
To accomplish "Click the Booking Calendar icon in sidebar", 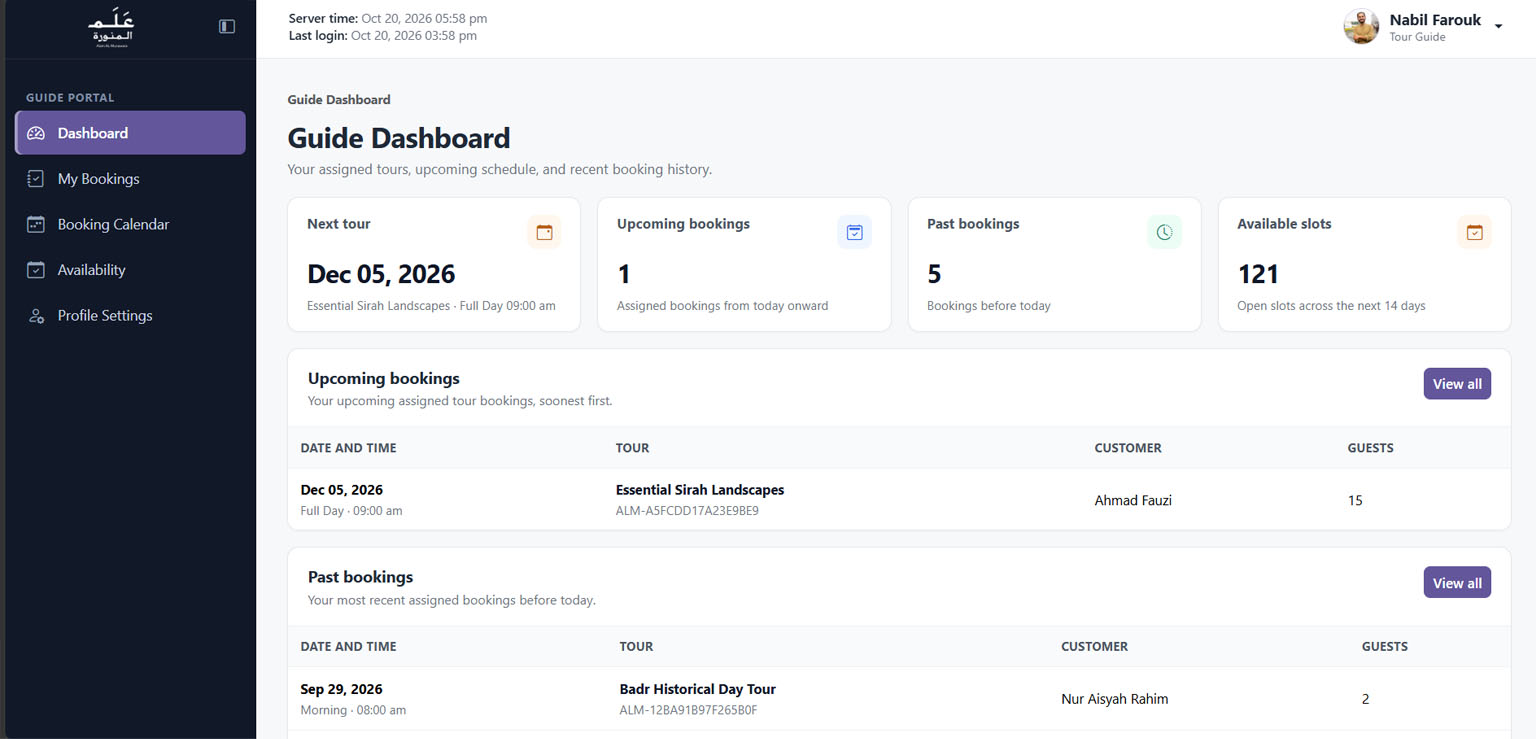I will coord(36,224).
